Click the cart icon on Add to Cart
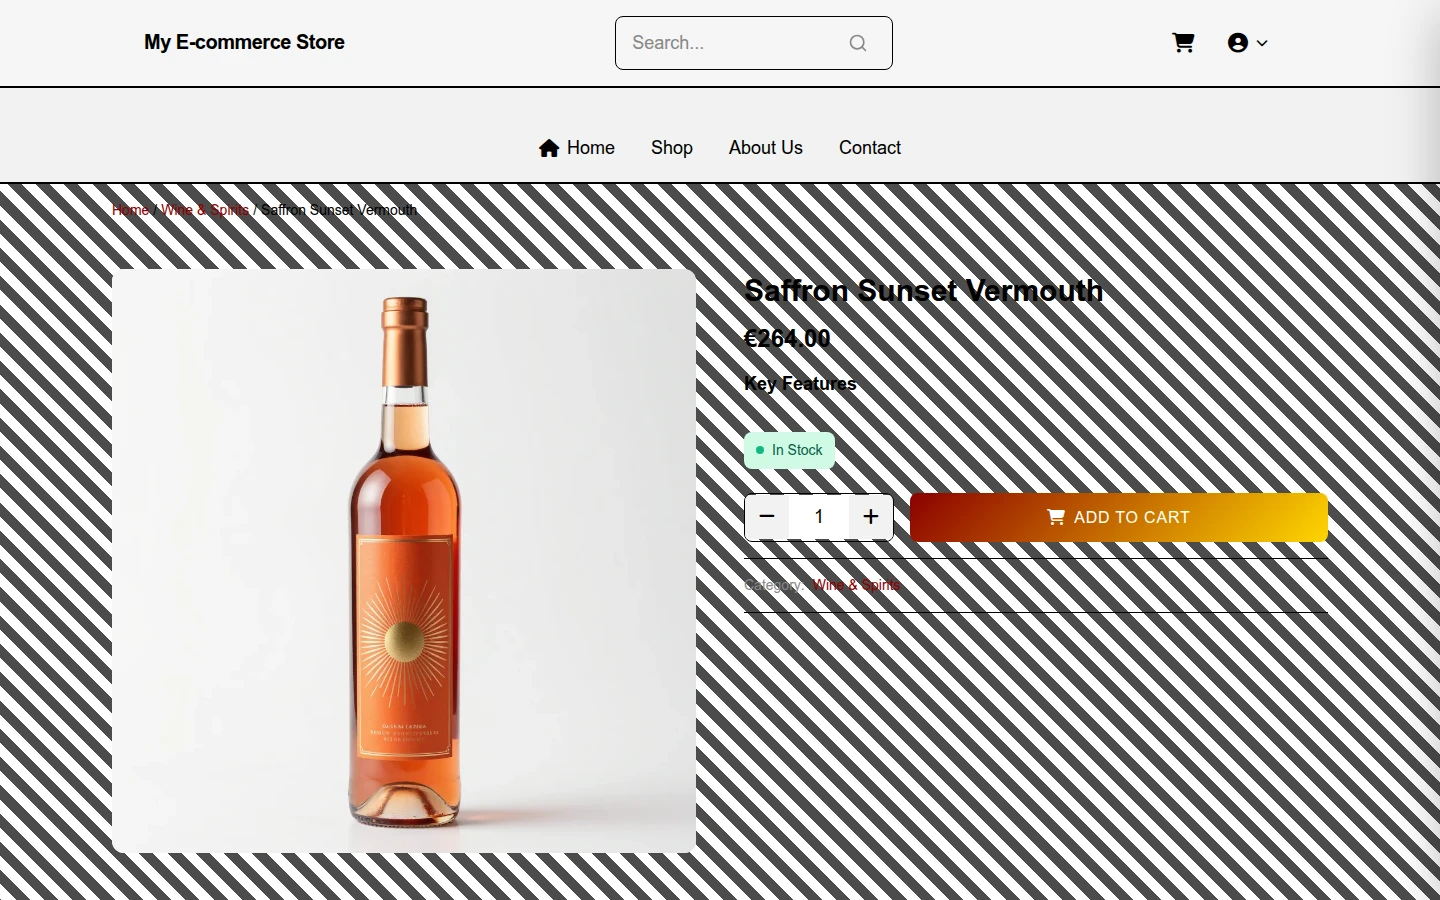Screen dimensions: 1440x900 1056,517
